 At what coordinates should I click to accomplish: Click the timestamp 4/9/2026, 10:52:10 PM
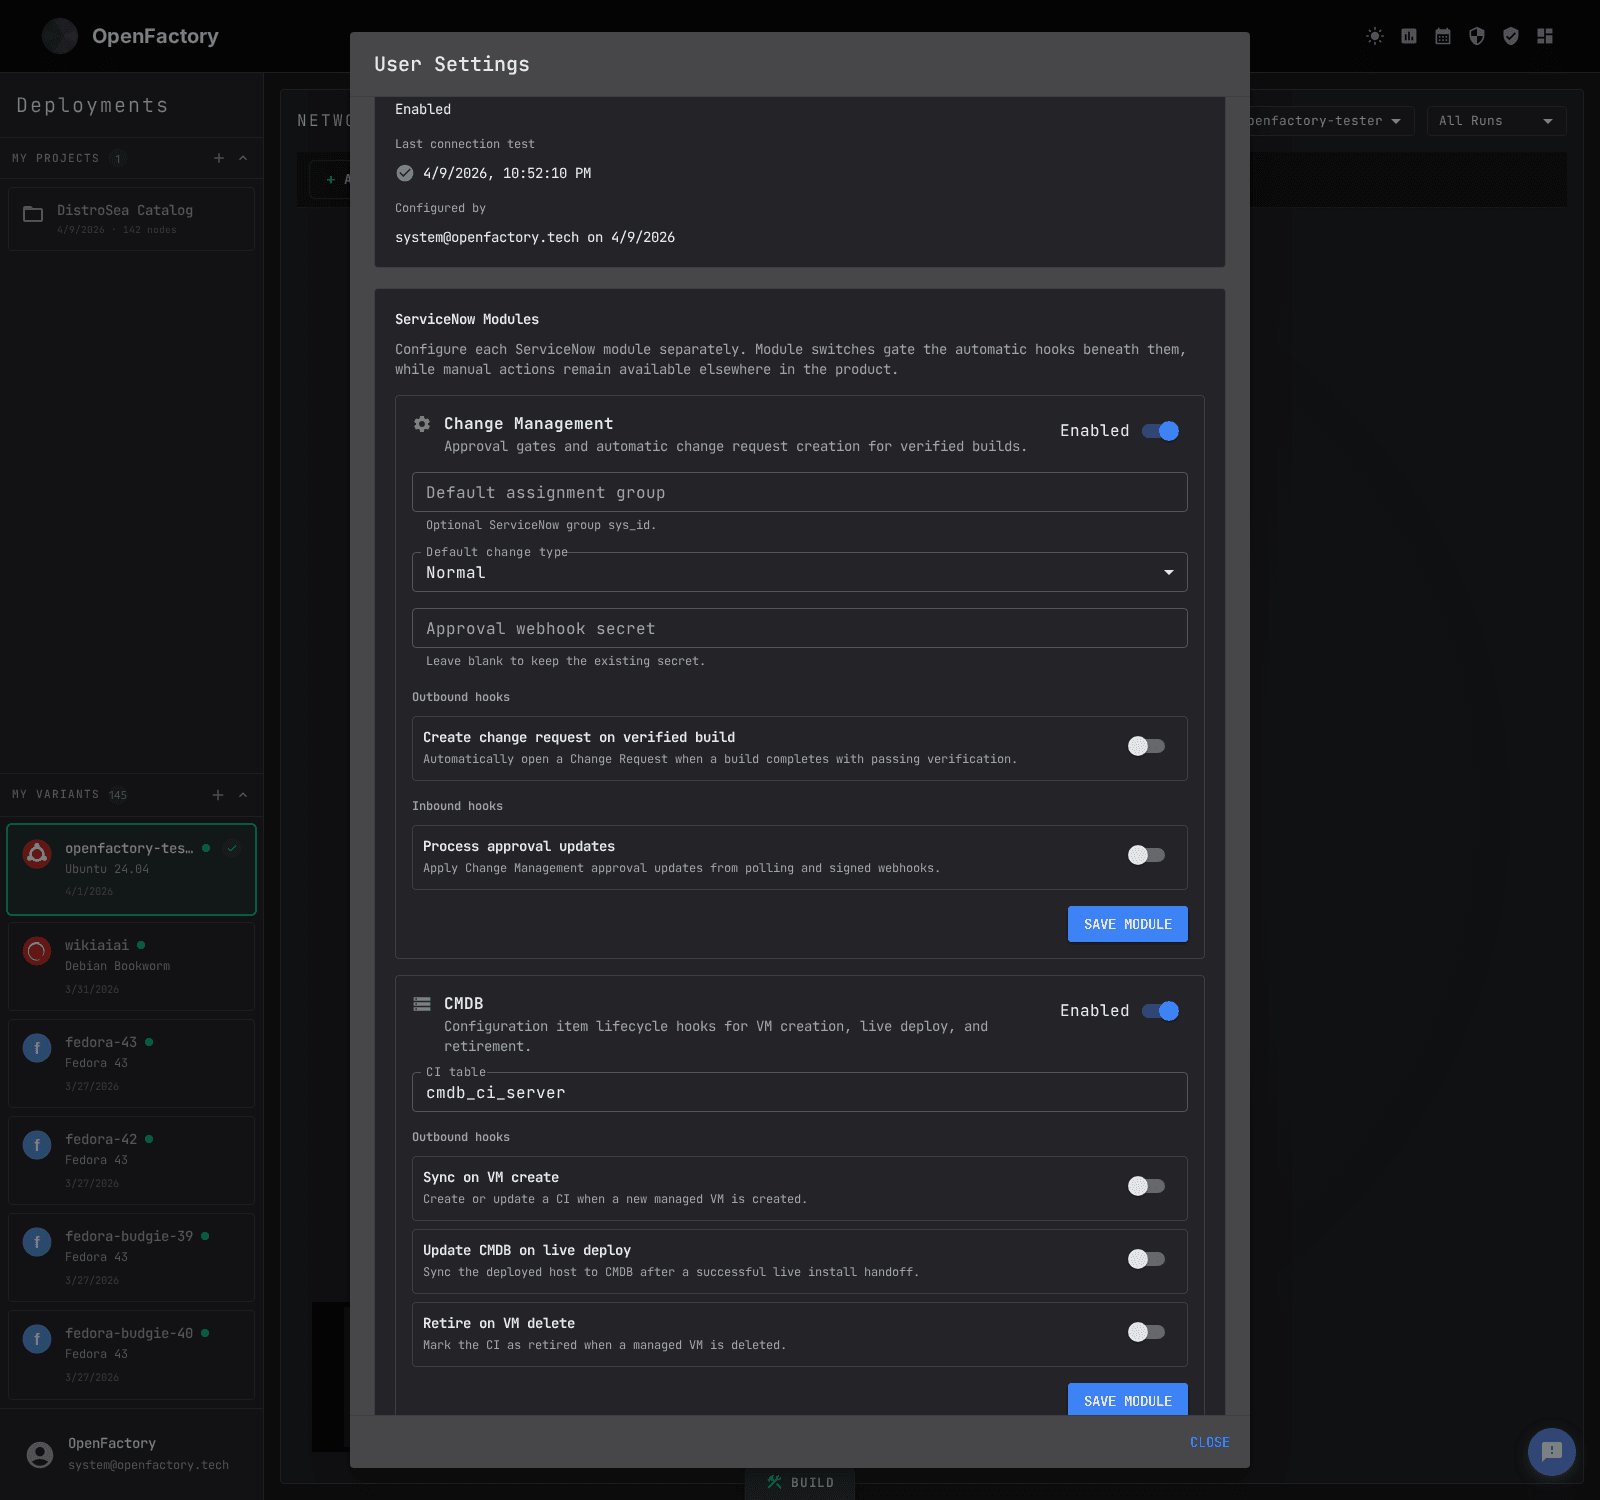(x=507, y=173)
